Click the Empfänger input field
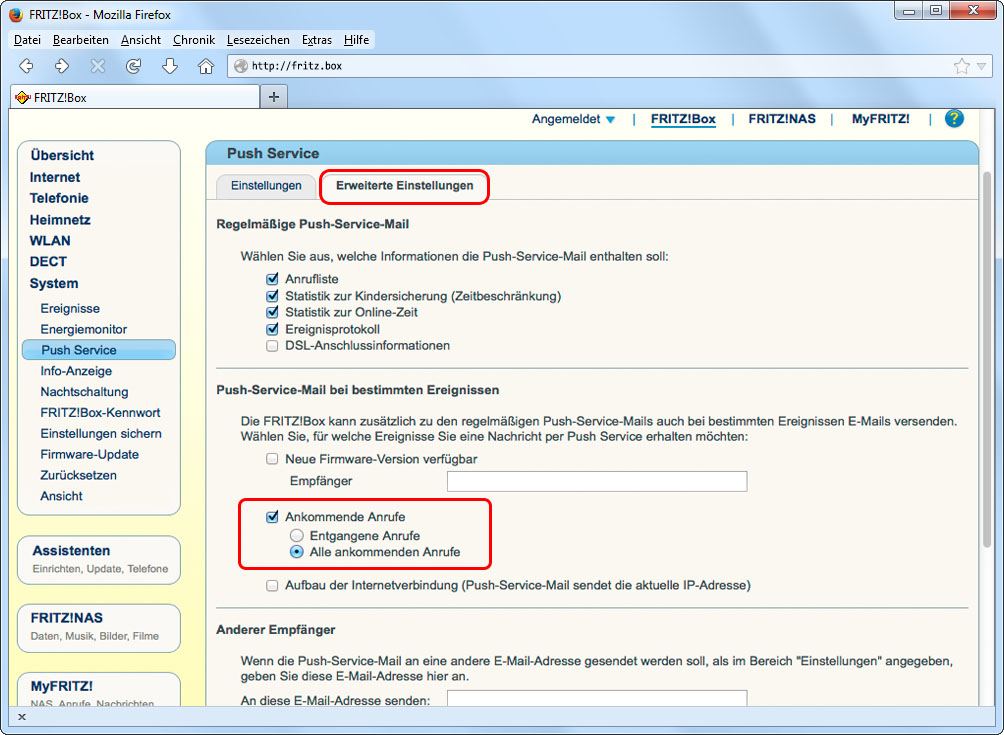The image size is (1004, 735). point(597,481)
